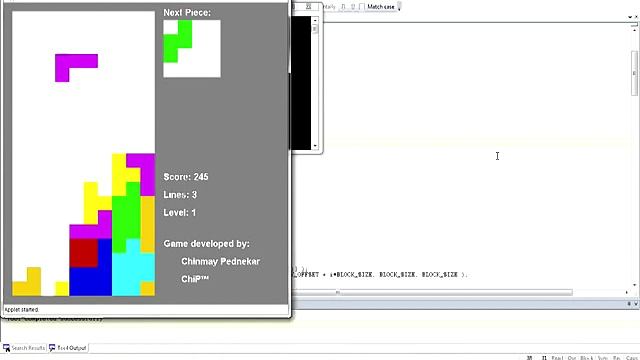The width and height of the screenshot is (640, 360).
Task: Click the black panel's scroll-down arrow
Action: pos(315,146)
